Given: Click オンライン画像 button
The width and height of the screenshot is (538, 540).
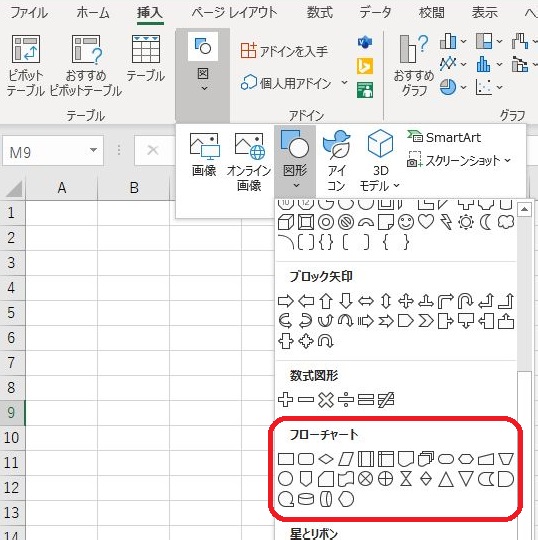Looking at the screenshot, I should pos(249,162).
